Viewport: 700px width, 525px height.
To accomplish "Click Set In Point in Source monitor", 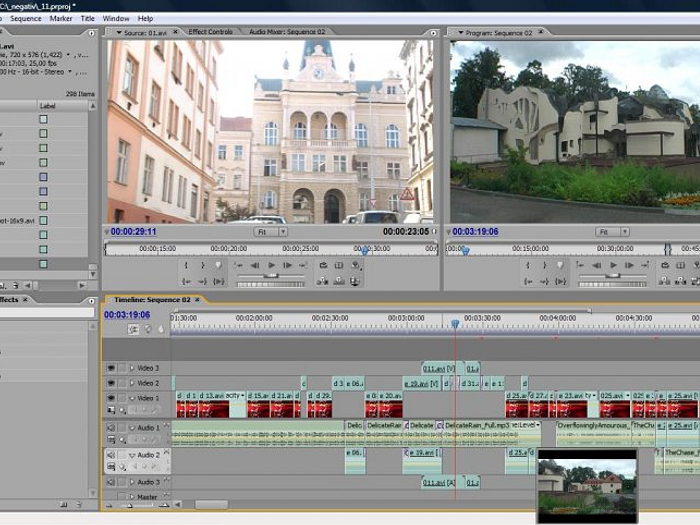I will pos(187,266).
